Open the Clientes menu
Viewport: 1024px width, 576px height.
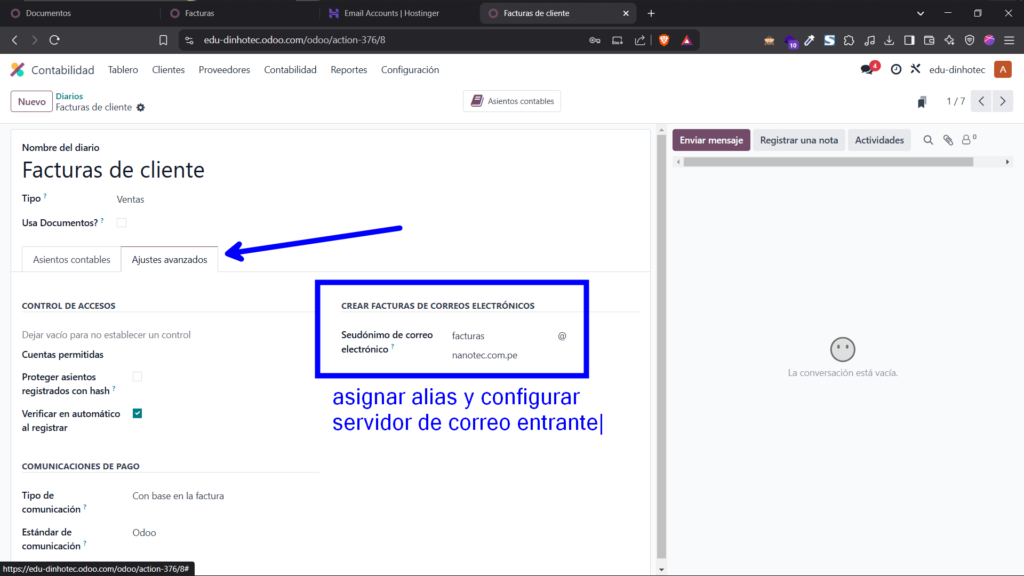tap(168, 69)
